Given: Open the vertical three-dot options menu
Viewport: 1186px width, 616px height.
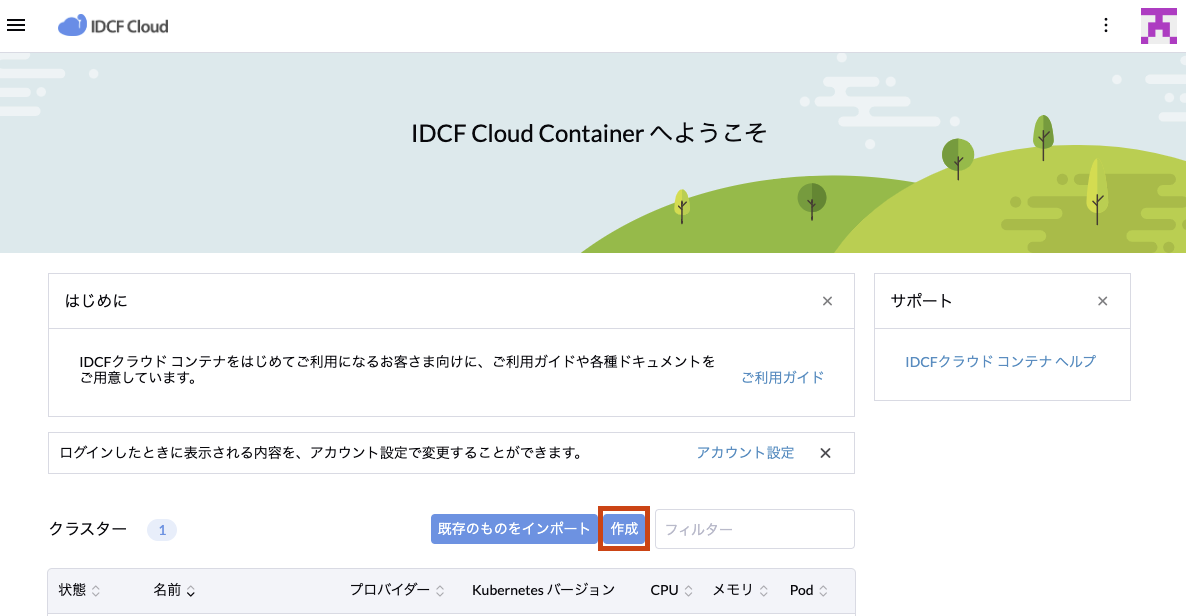Looking at the screenshot, I should [1106, 26].
